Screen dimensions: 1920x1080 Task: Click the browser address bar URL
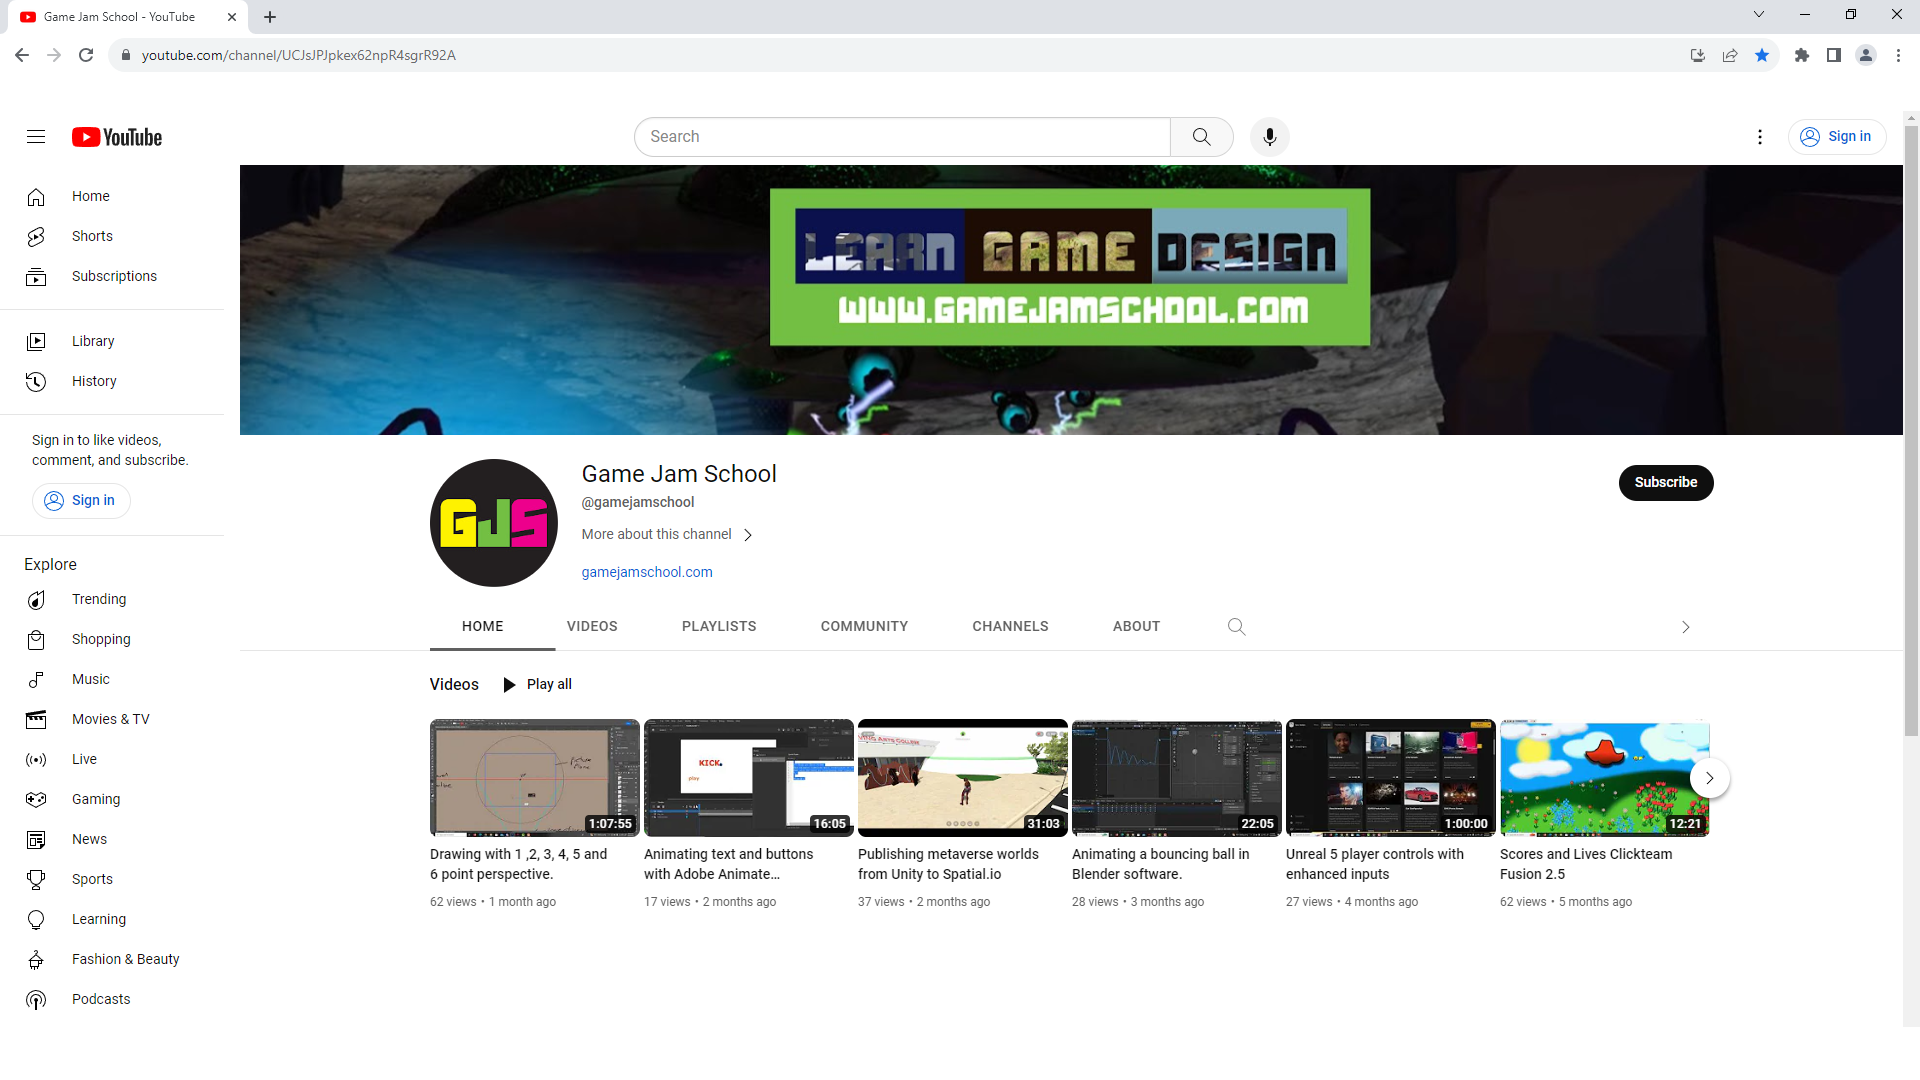pos(298,56)
